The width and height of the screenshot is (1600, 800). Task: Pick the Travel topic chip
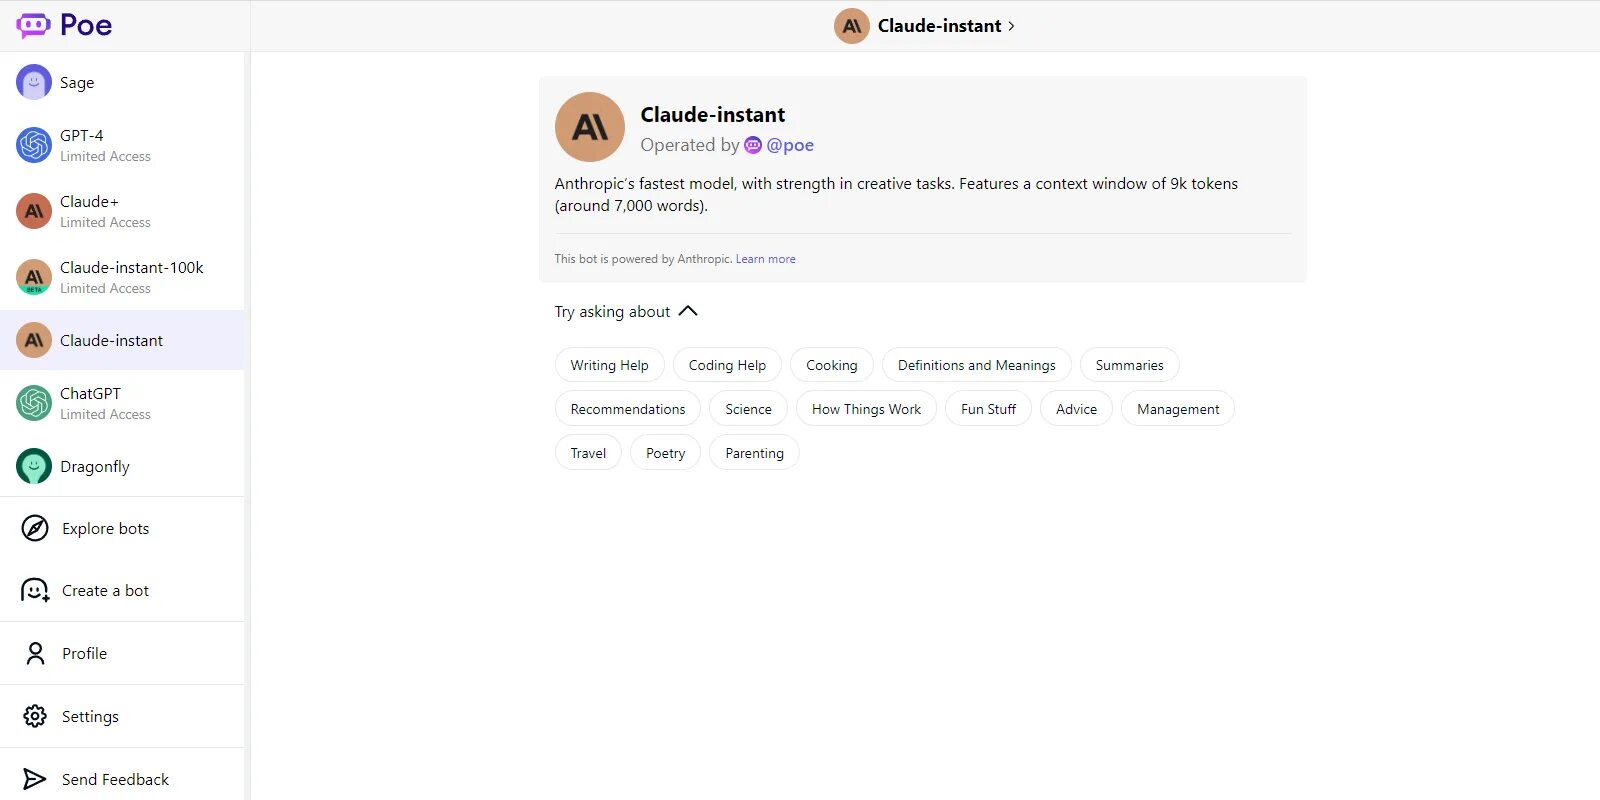pyautogui.click(x=588, y=453)
